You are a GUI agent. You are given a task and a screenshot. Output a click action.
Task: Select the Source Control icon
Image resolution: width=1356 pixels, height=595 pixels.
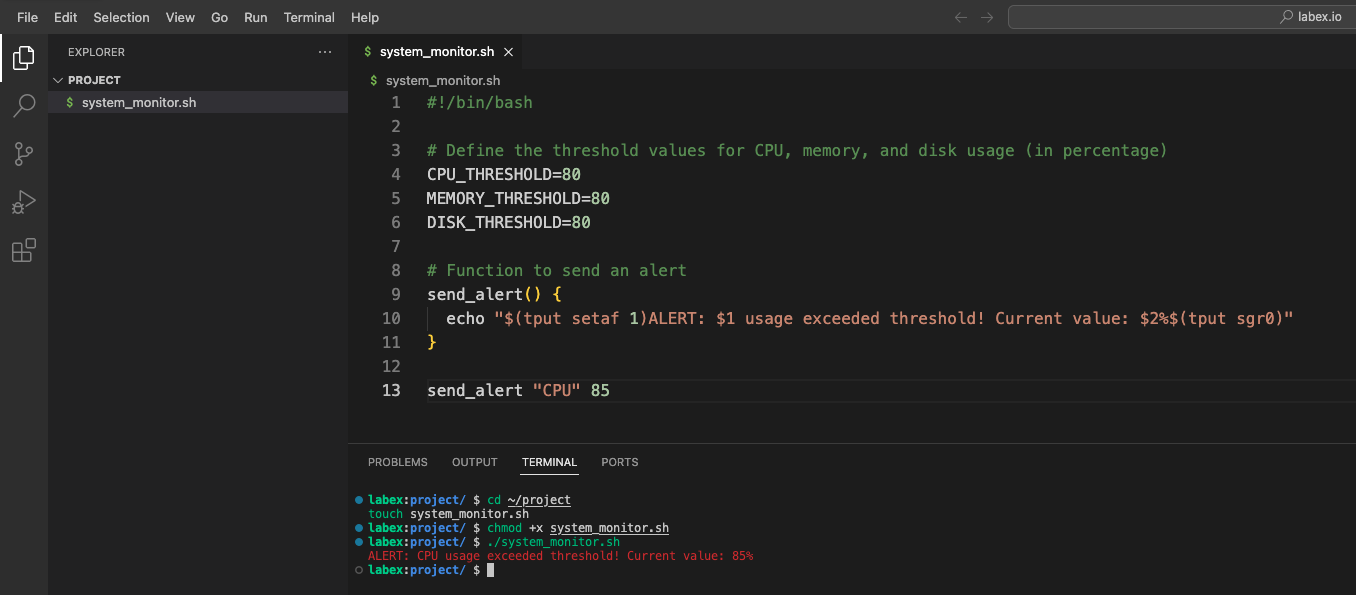coord(22,153)
